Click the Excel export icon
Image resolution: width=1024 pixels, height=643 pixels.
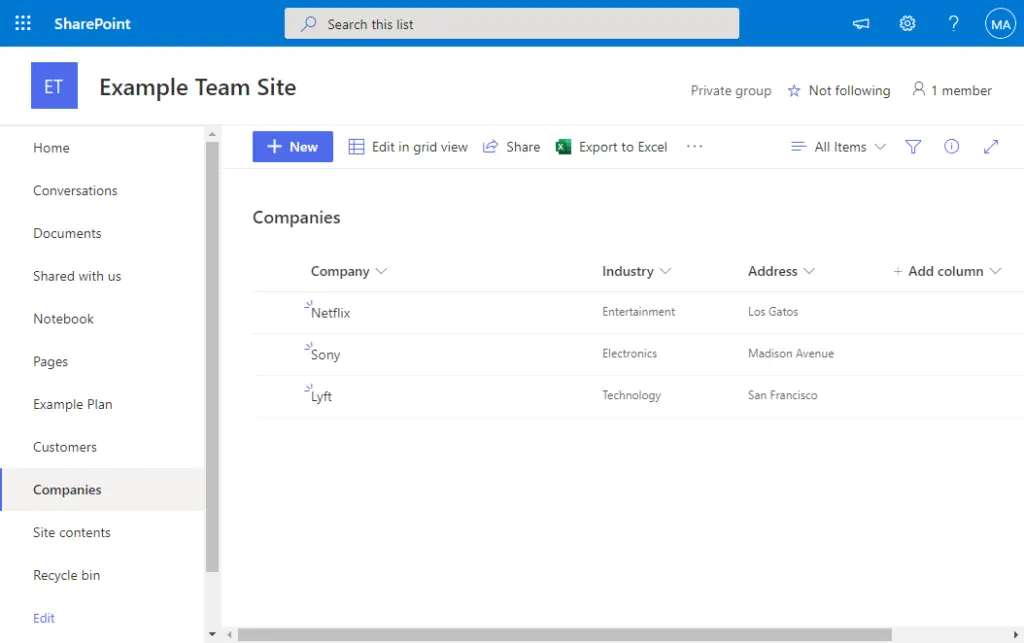[x=563, y=147]
